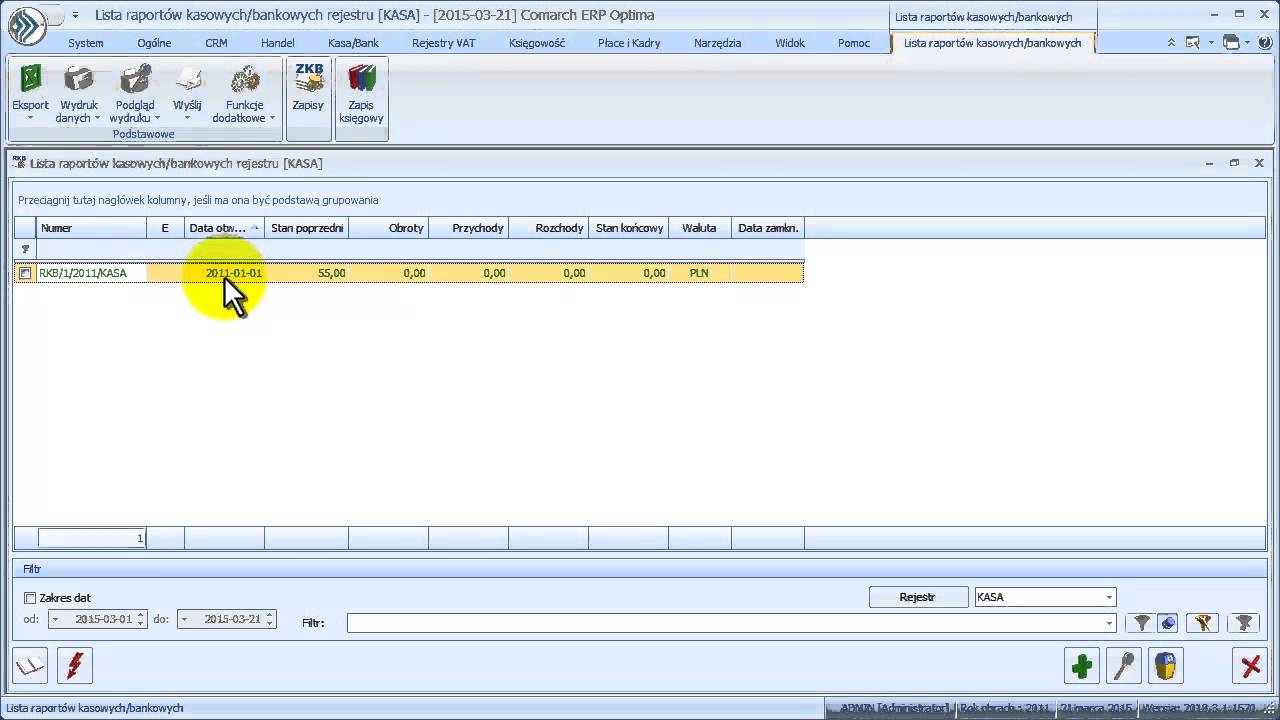This screenshot has width=1280, height=720.
Task: Open the System menu tab
Action: tap(86, 43)
